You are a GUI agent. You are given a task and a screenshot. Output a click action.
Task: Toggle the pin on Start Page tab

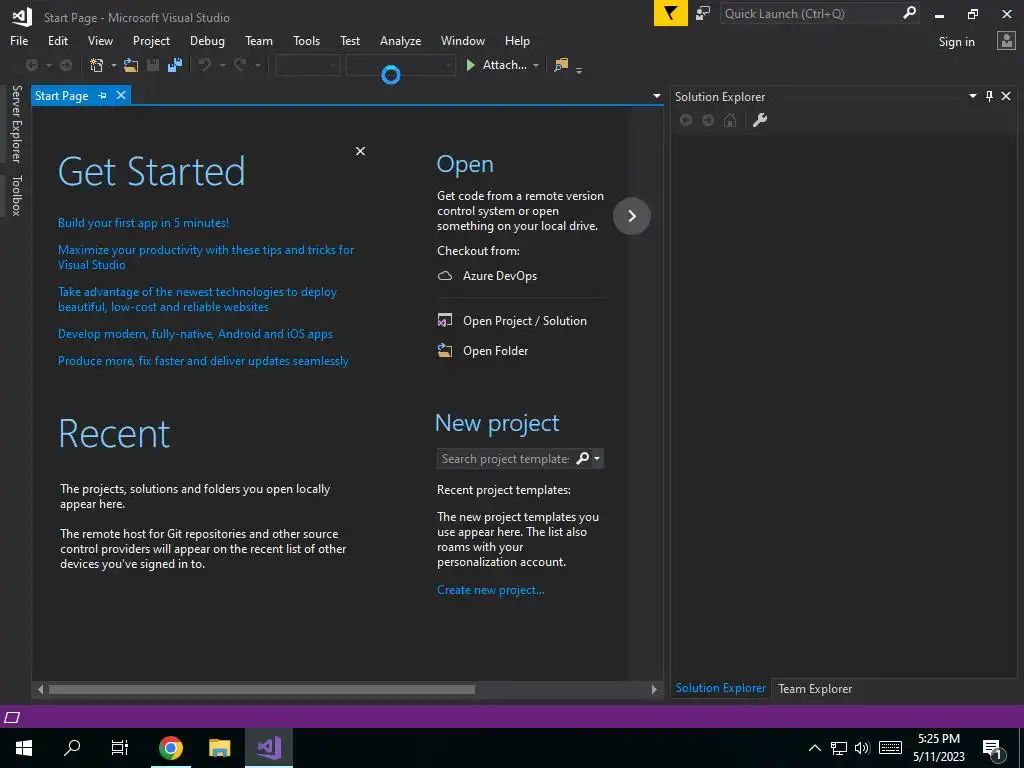click(103, 95)
